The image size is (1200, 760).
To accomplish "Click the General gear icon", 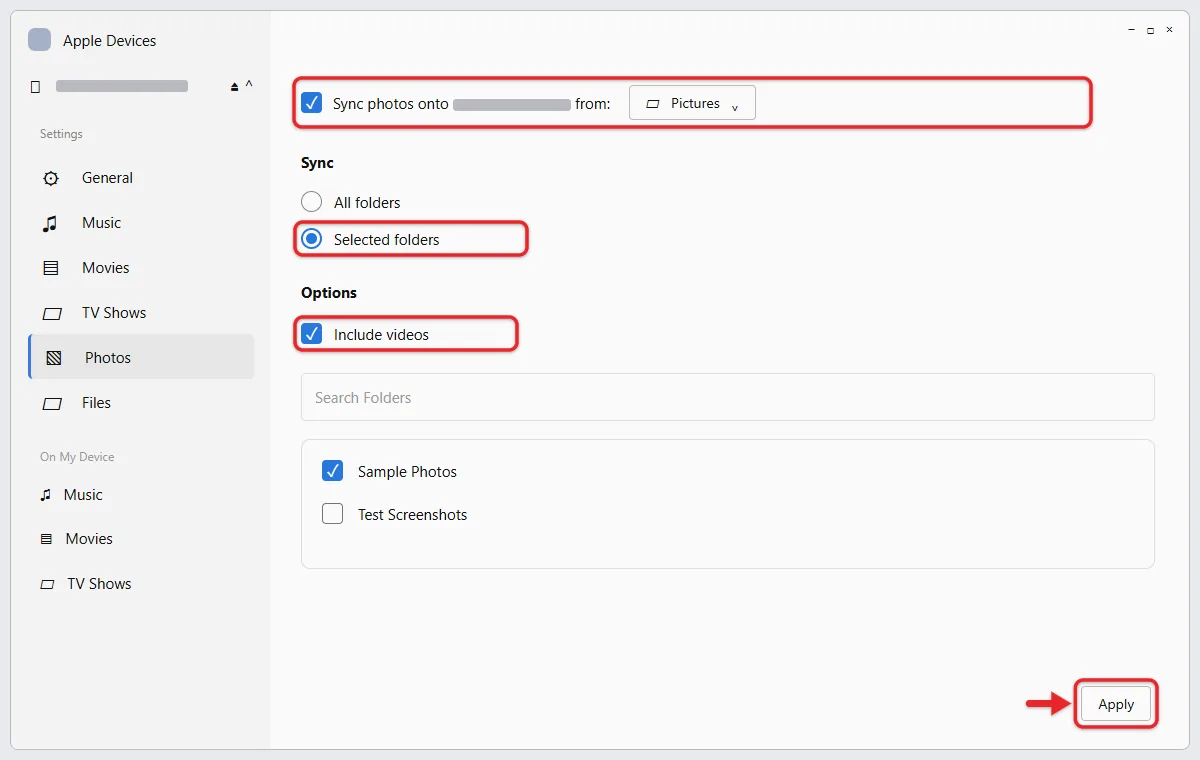I will 51,178.
